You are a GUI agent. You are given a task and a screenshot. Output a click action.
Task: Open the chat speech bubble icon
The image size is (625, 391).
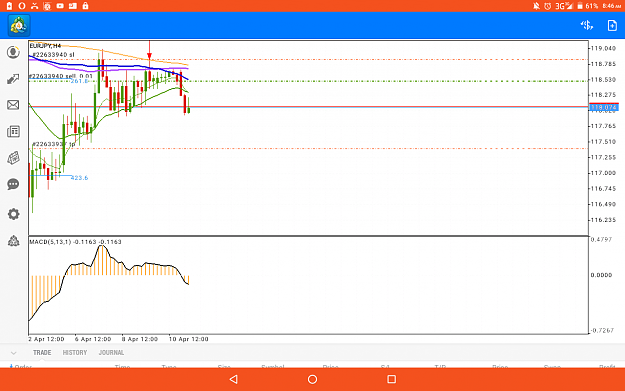click(13, 184)
